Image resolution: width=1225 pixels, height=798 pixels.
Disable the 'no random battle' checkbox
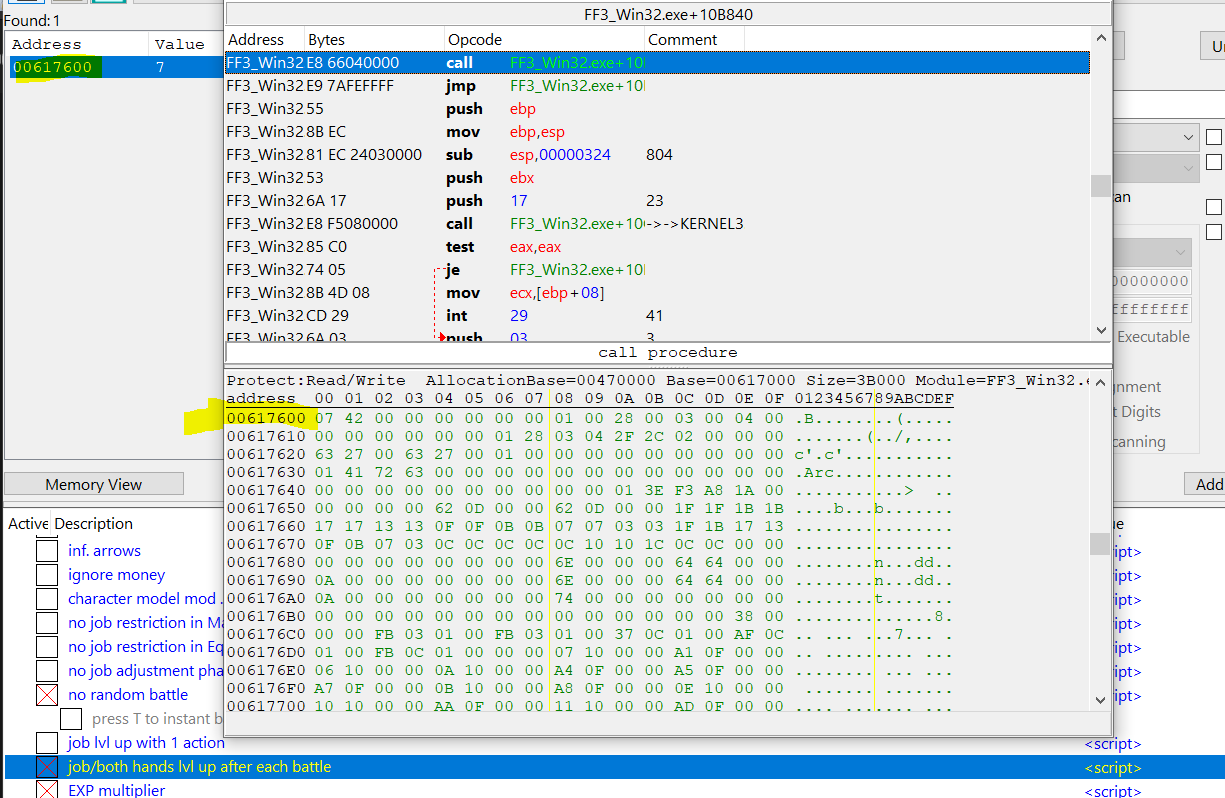point(47,695)
